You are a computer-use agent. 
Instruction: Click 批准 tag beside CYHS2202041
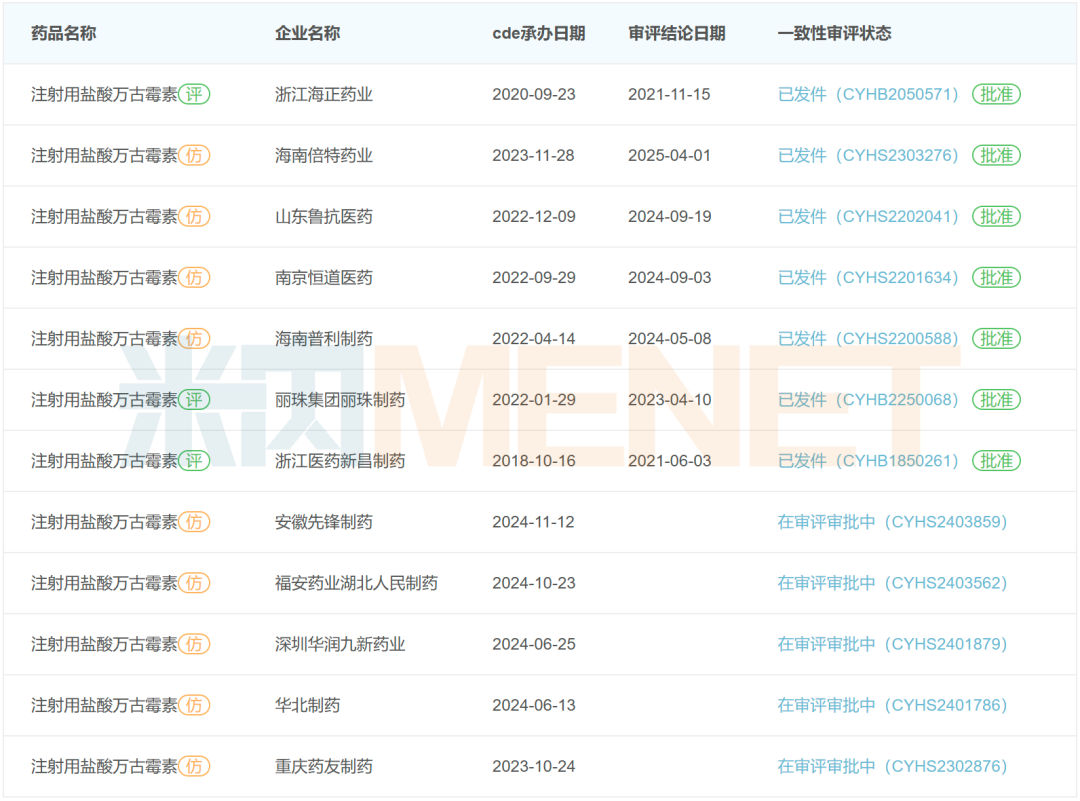tap(996, 217)
